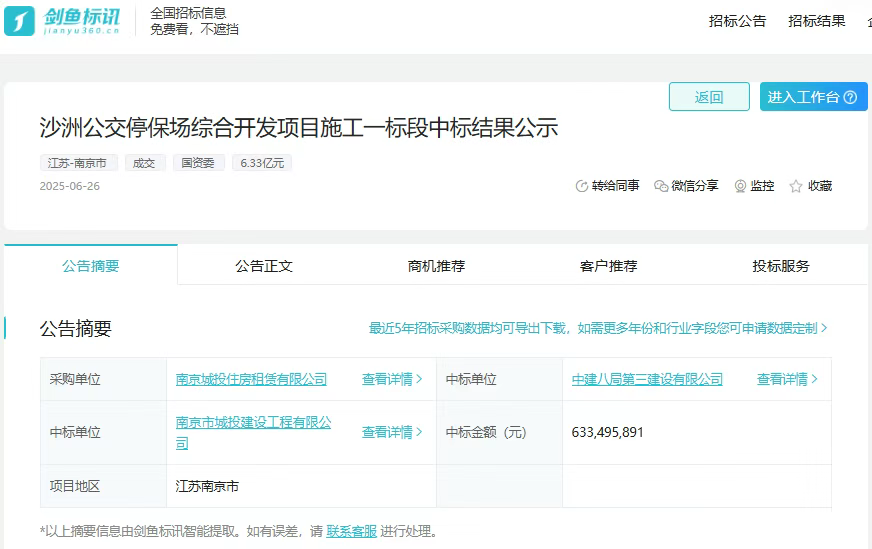Expand 查看详情 for 南京城投住房租赁有限公司
This screenshot has width=872, height=549.
click(x=392, y=379)
